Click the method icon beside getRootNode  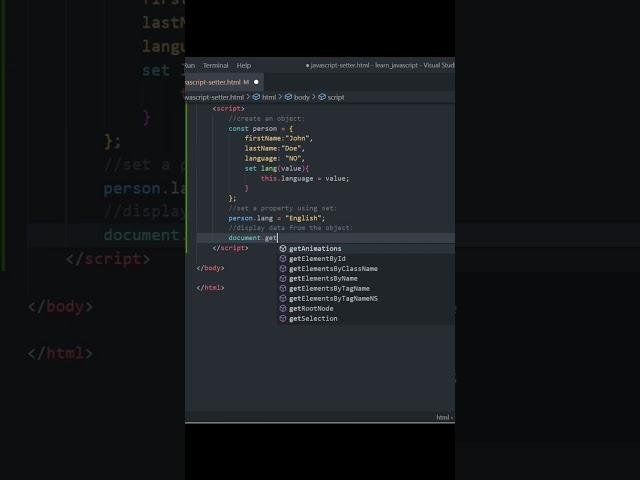coord(283,309)
